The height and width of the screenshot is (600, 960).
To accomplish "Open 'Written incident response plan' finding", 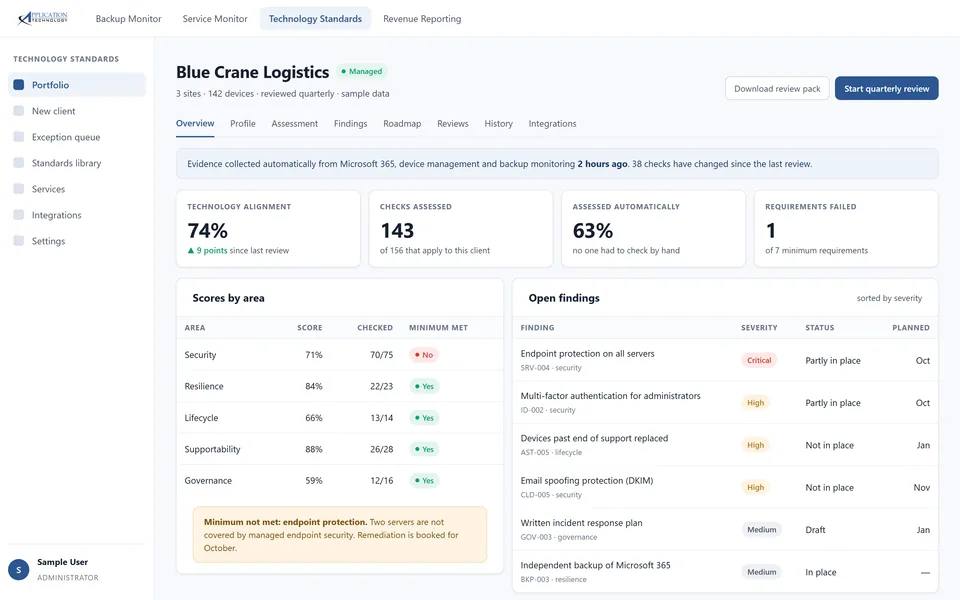I will (725, 529).
